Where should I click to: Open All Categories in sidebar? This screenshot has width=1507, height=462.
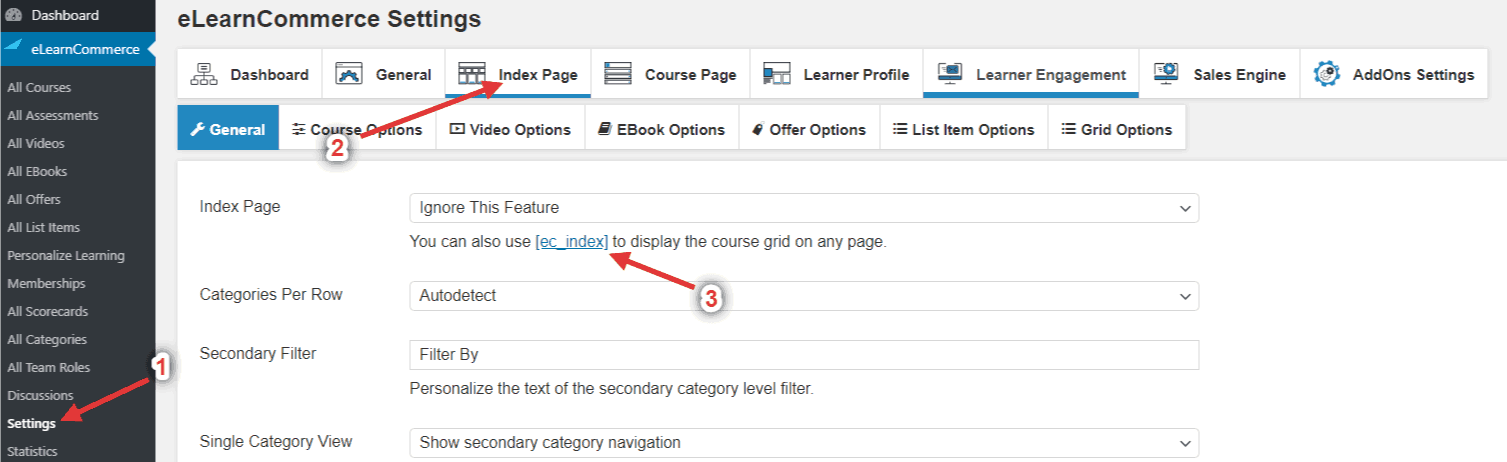coord(47,339)
